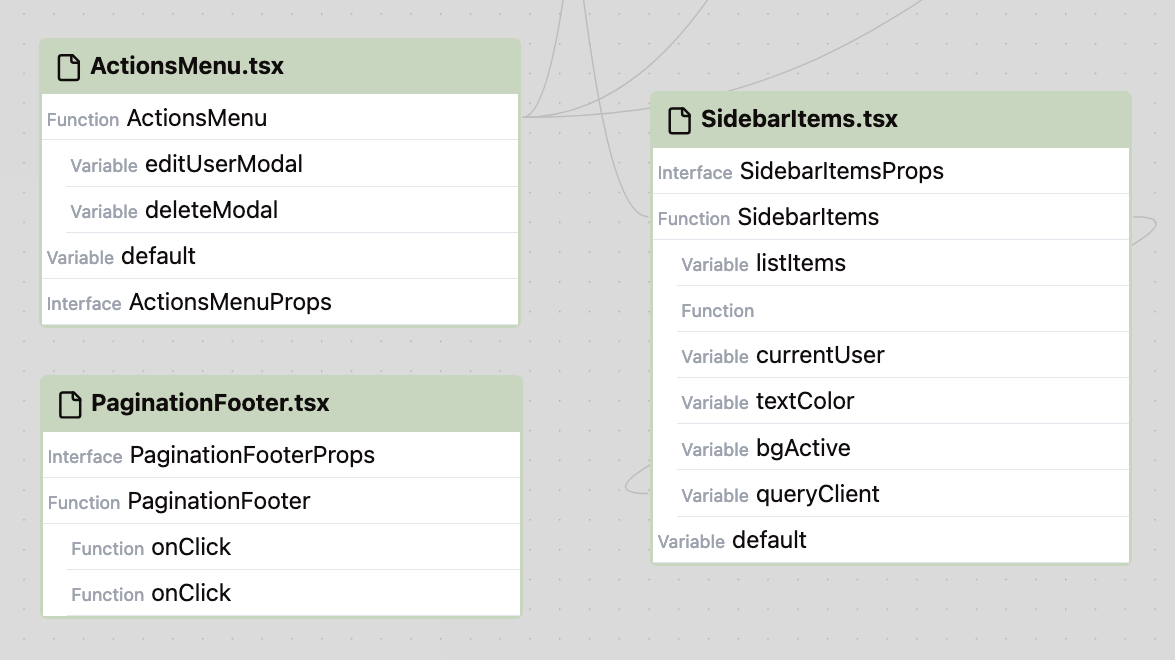The image size is (1175, 660).
Task: Click the unnamed Function row under listItems
Action: 718,310
